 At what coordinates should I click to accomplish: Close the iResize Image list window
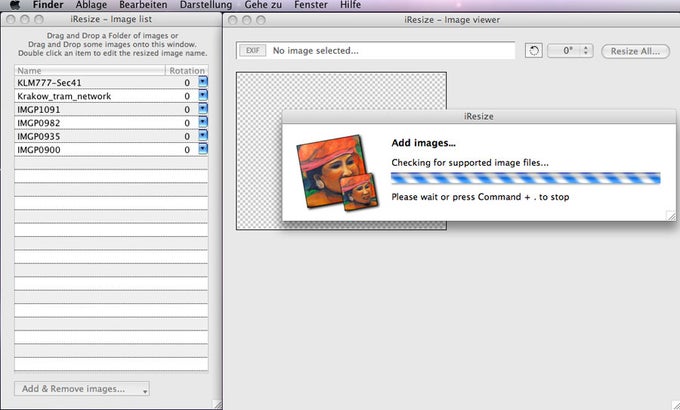(x=11, y=19)
